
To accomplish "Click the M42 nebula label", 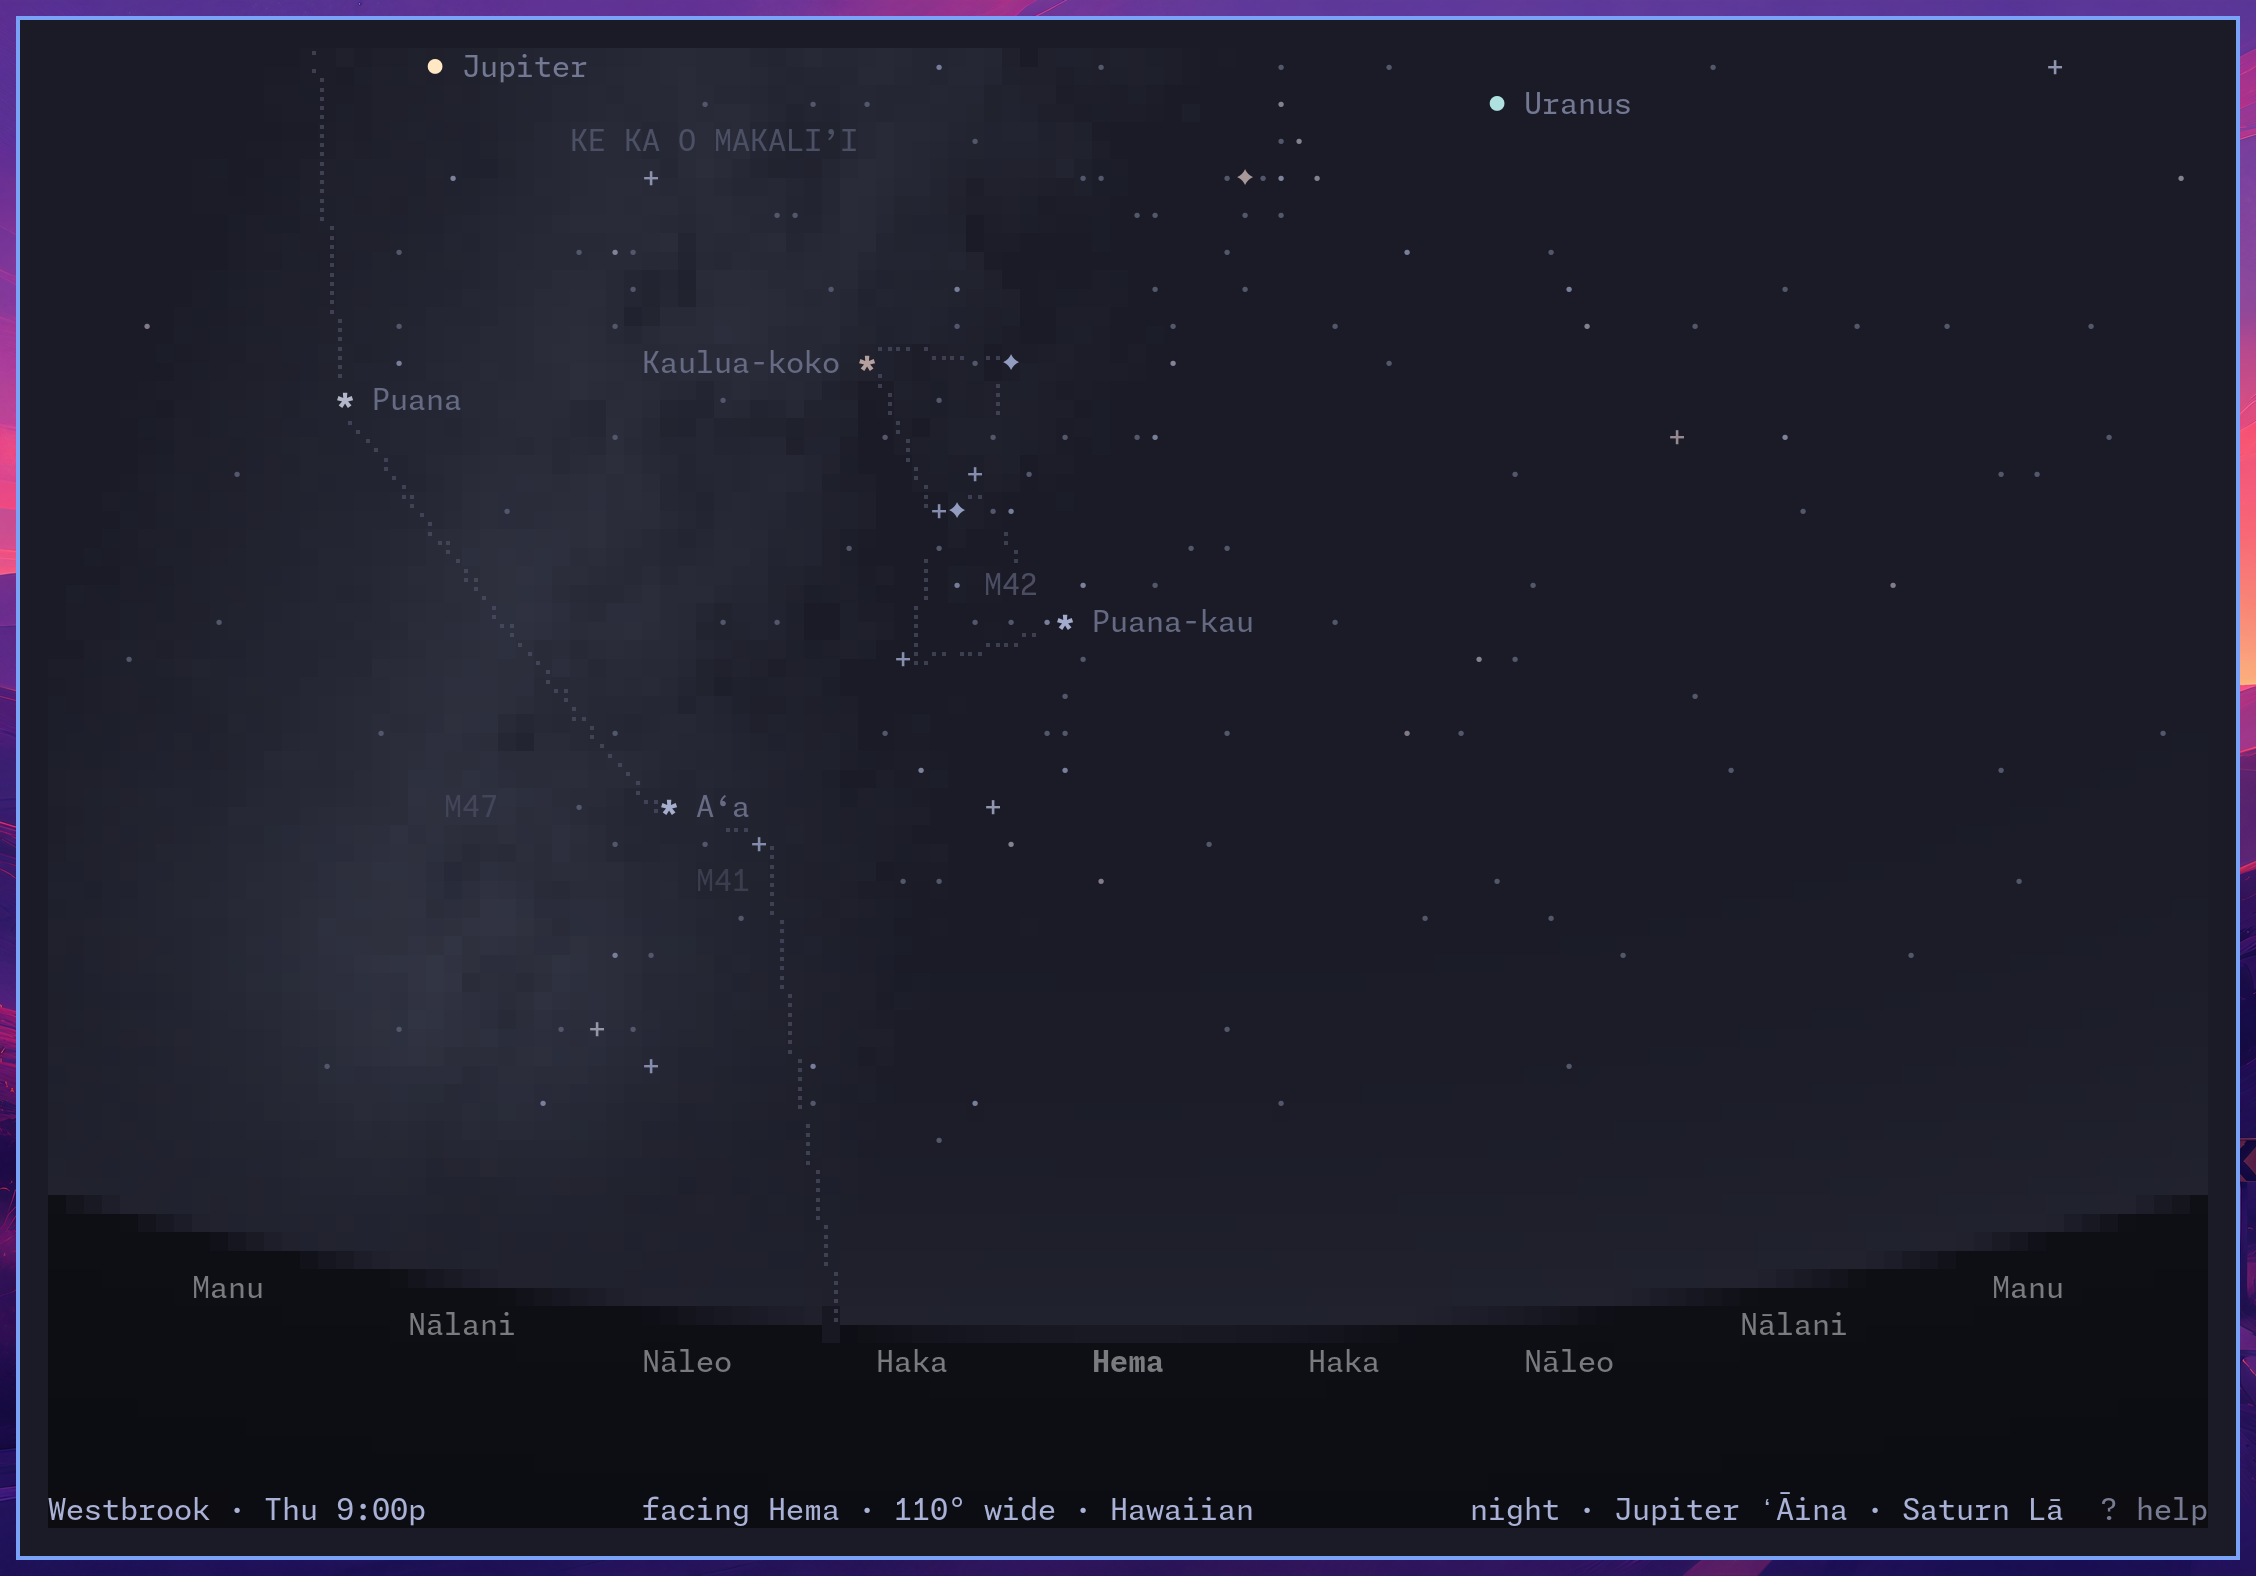I will point(1010,585).
